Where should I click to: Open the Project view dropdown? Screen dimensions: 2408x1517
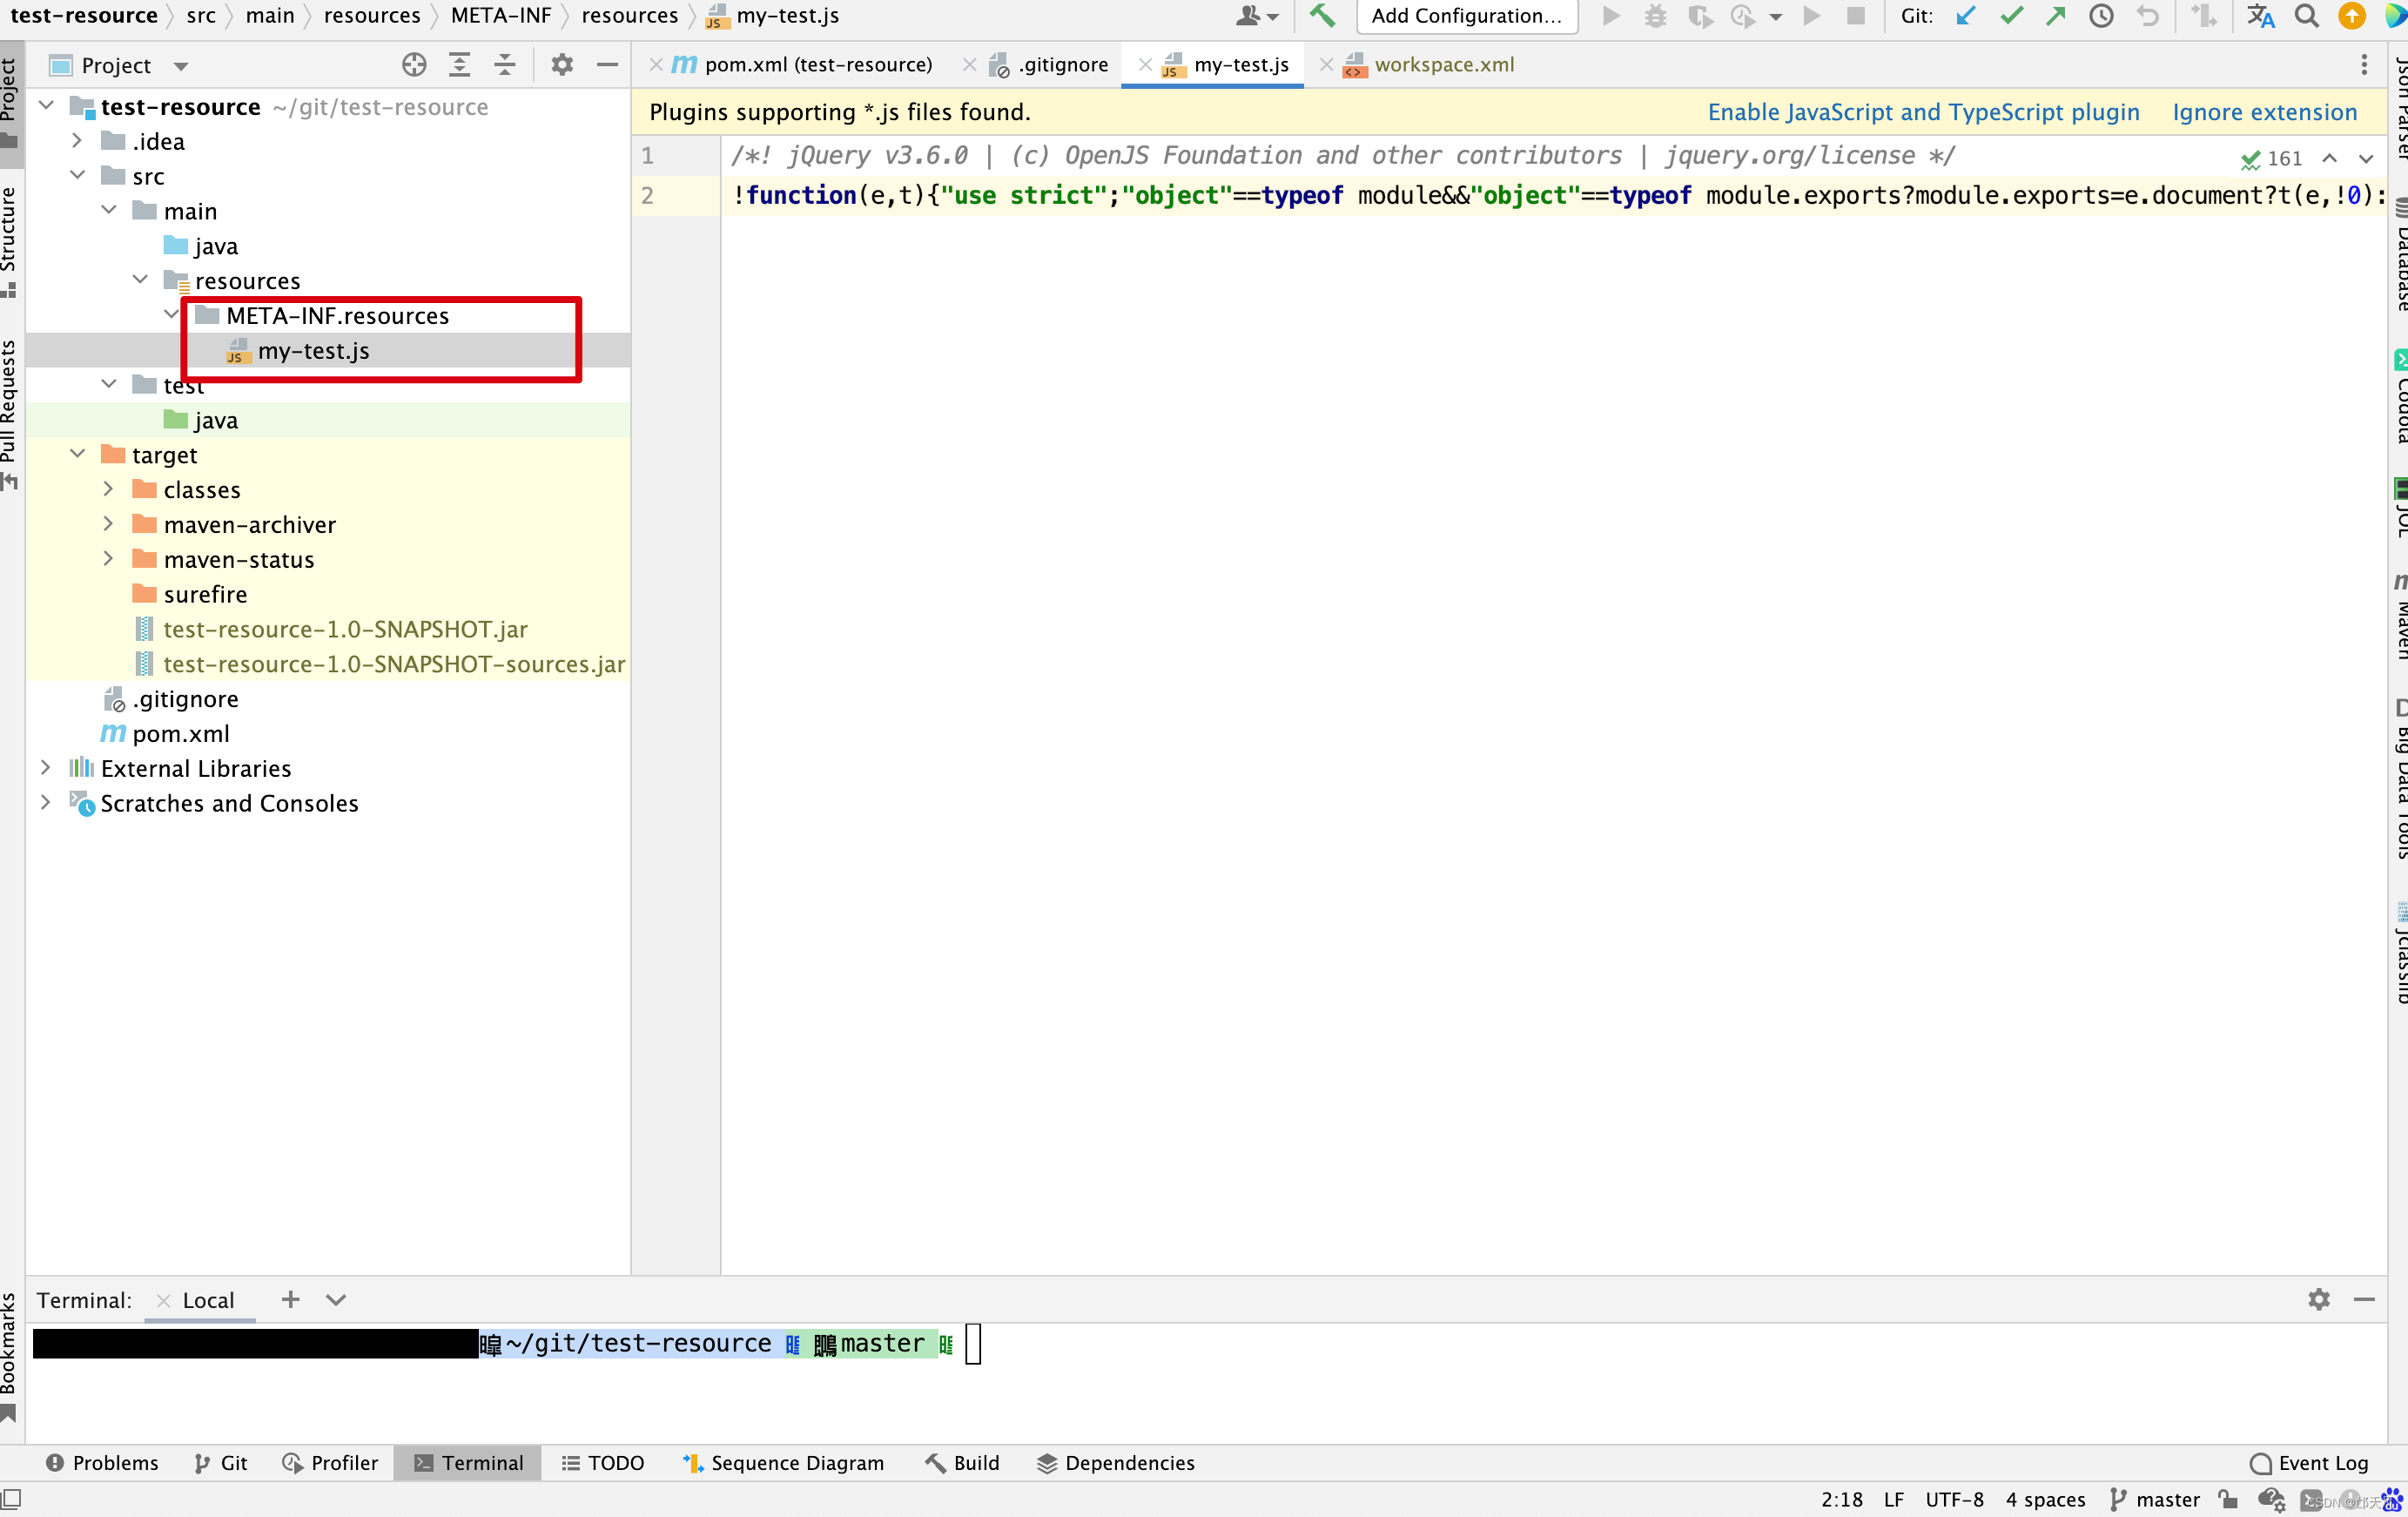[x=181, y=66]
